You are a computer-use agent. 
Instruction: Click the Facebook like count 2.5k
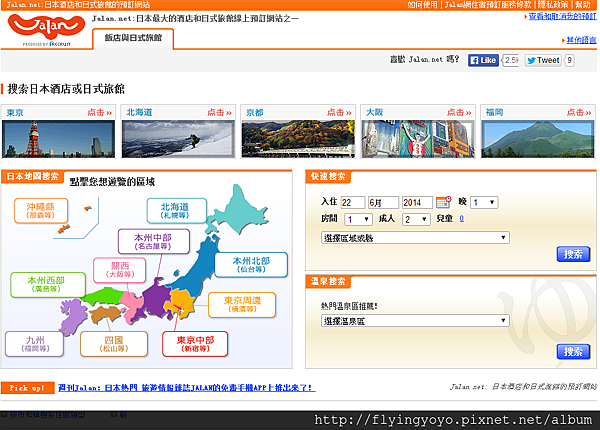coord(510,60)
